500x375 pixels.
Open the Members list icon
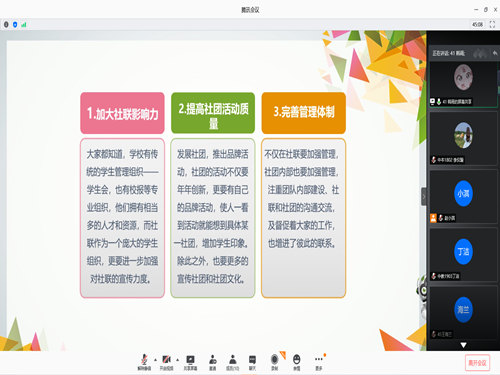[233, 362]
